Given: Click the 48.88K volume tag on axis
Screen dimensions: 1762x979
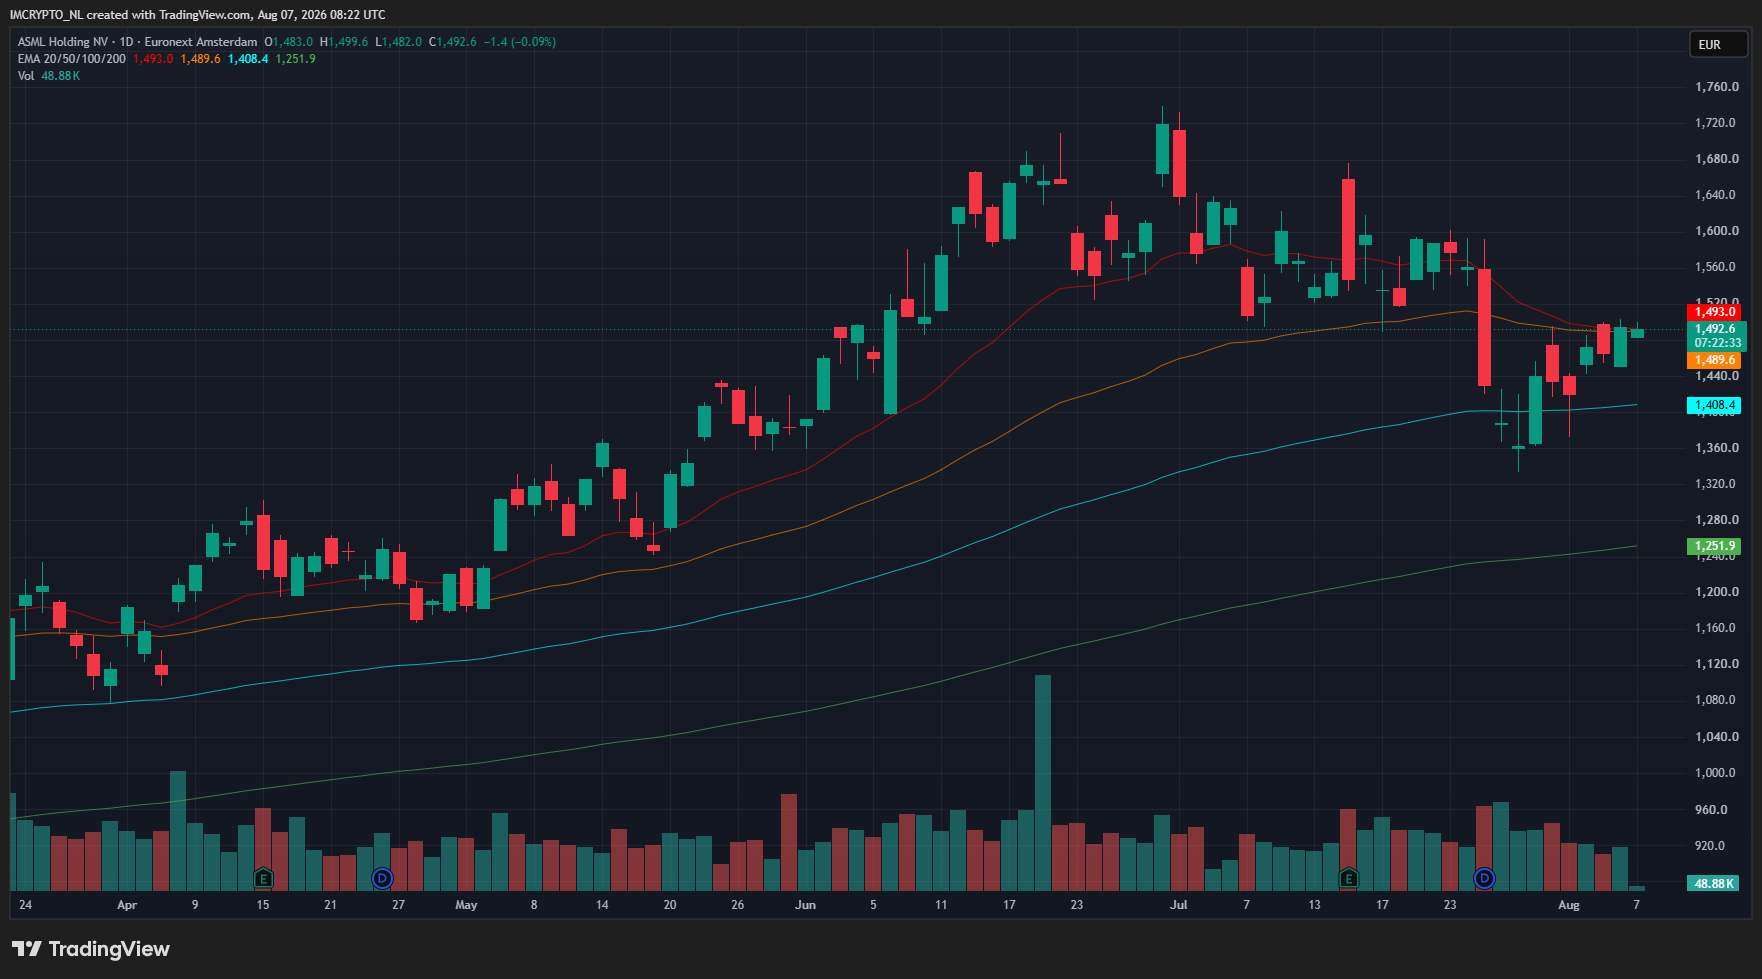Looking at the screenshot, I should (x=1713, y=883).
